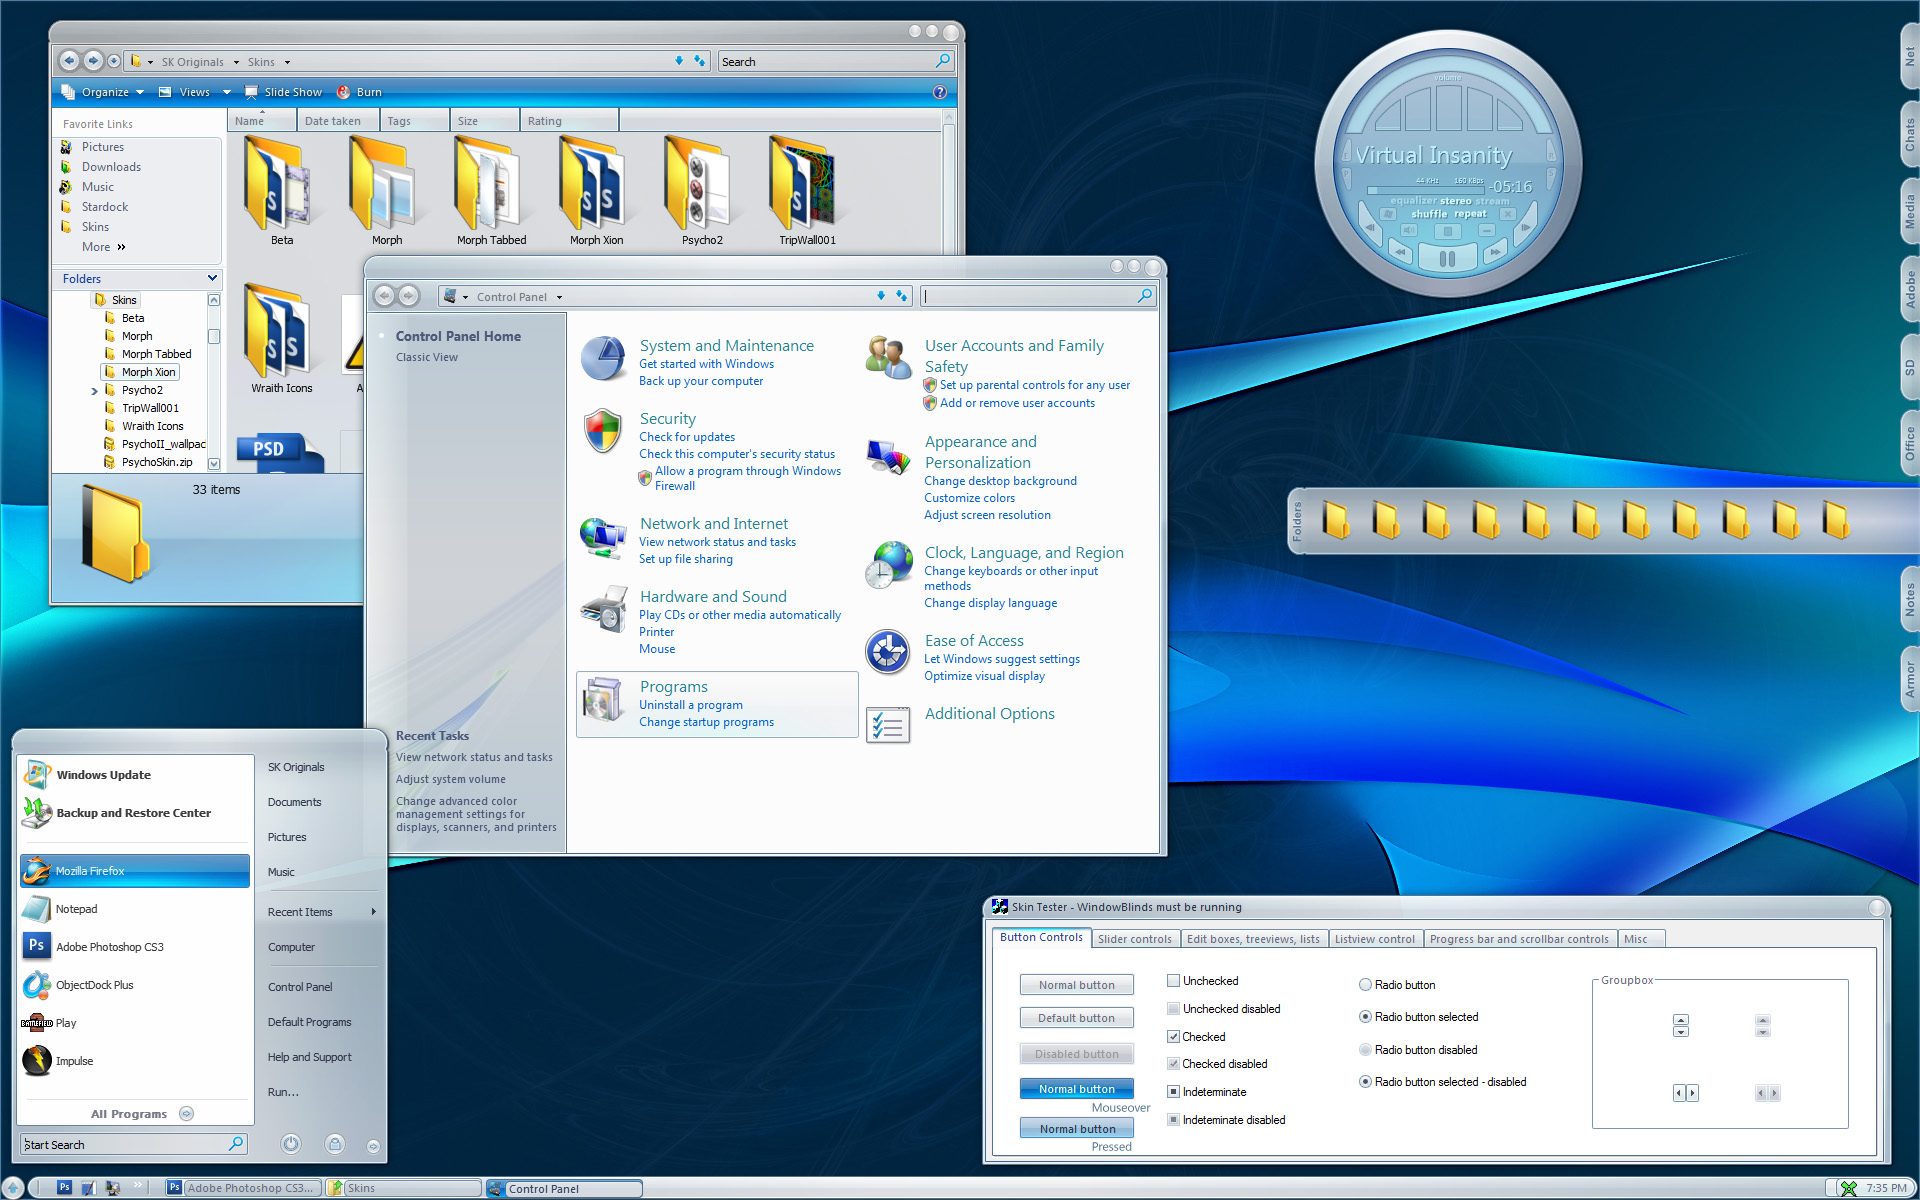The height and width of the screenshot is (1200, 1920).
Task: Open the Views dropdown arrow
Action: 227,92
